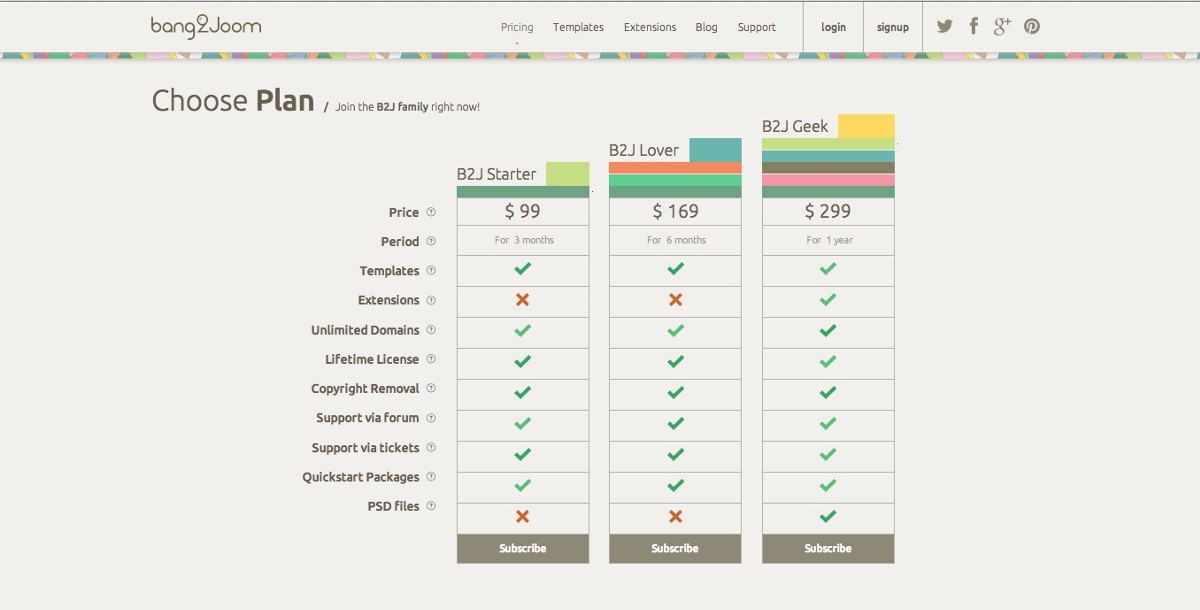The width and height of the screenshot is (1200, 610).
Task: Visit the Blog menu item
Action: [x=707, y=27]
